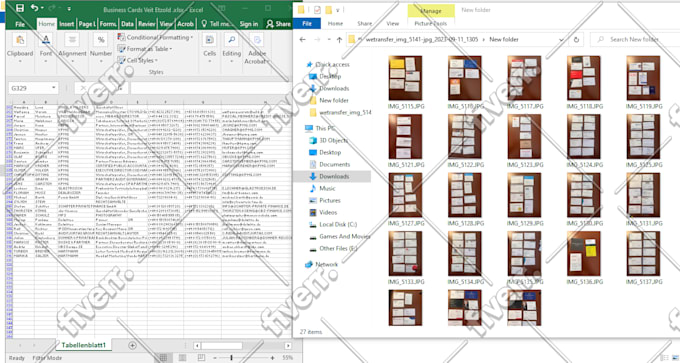This screenshot has width=680, height=363.
Task: Open the File tab in File Explorer
Action: click(x=307, y=24)
